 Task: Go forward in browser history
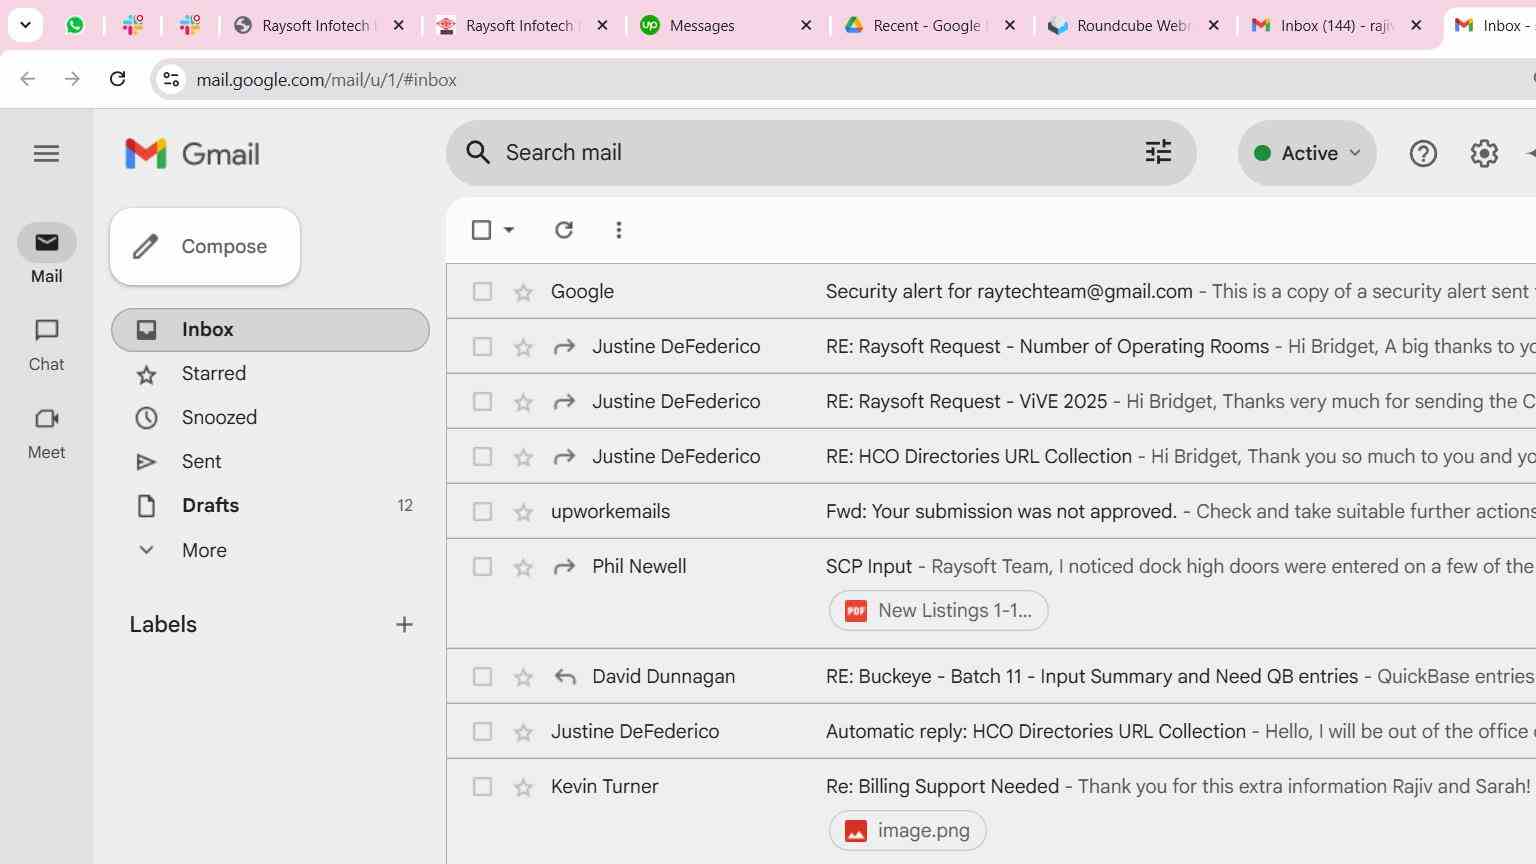pos(72,79)
